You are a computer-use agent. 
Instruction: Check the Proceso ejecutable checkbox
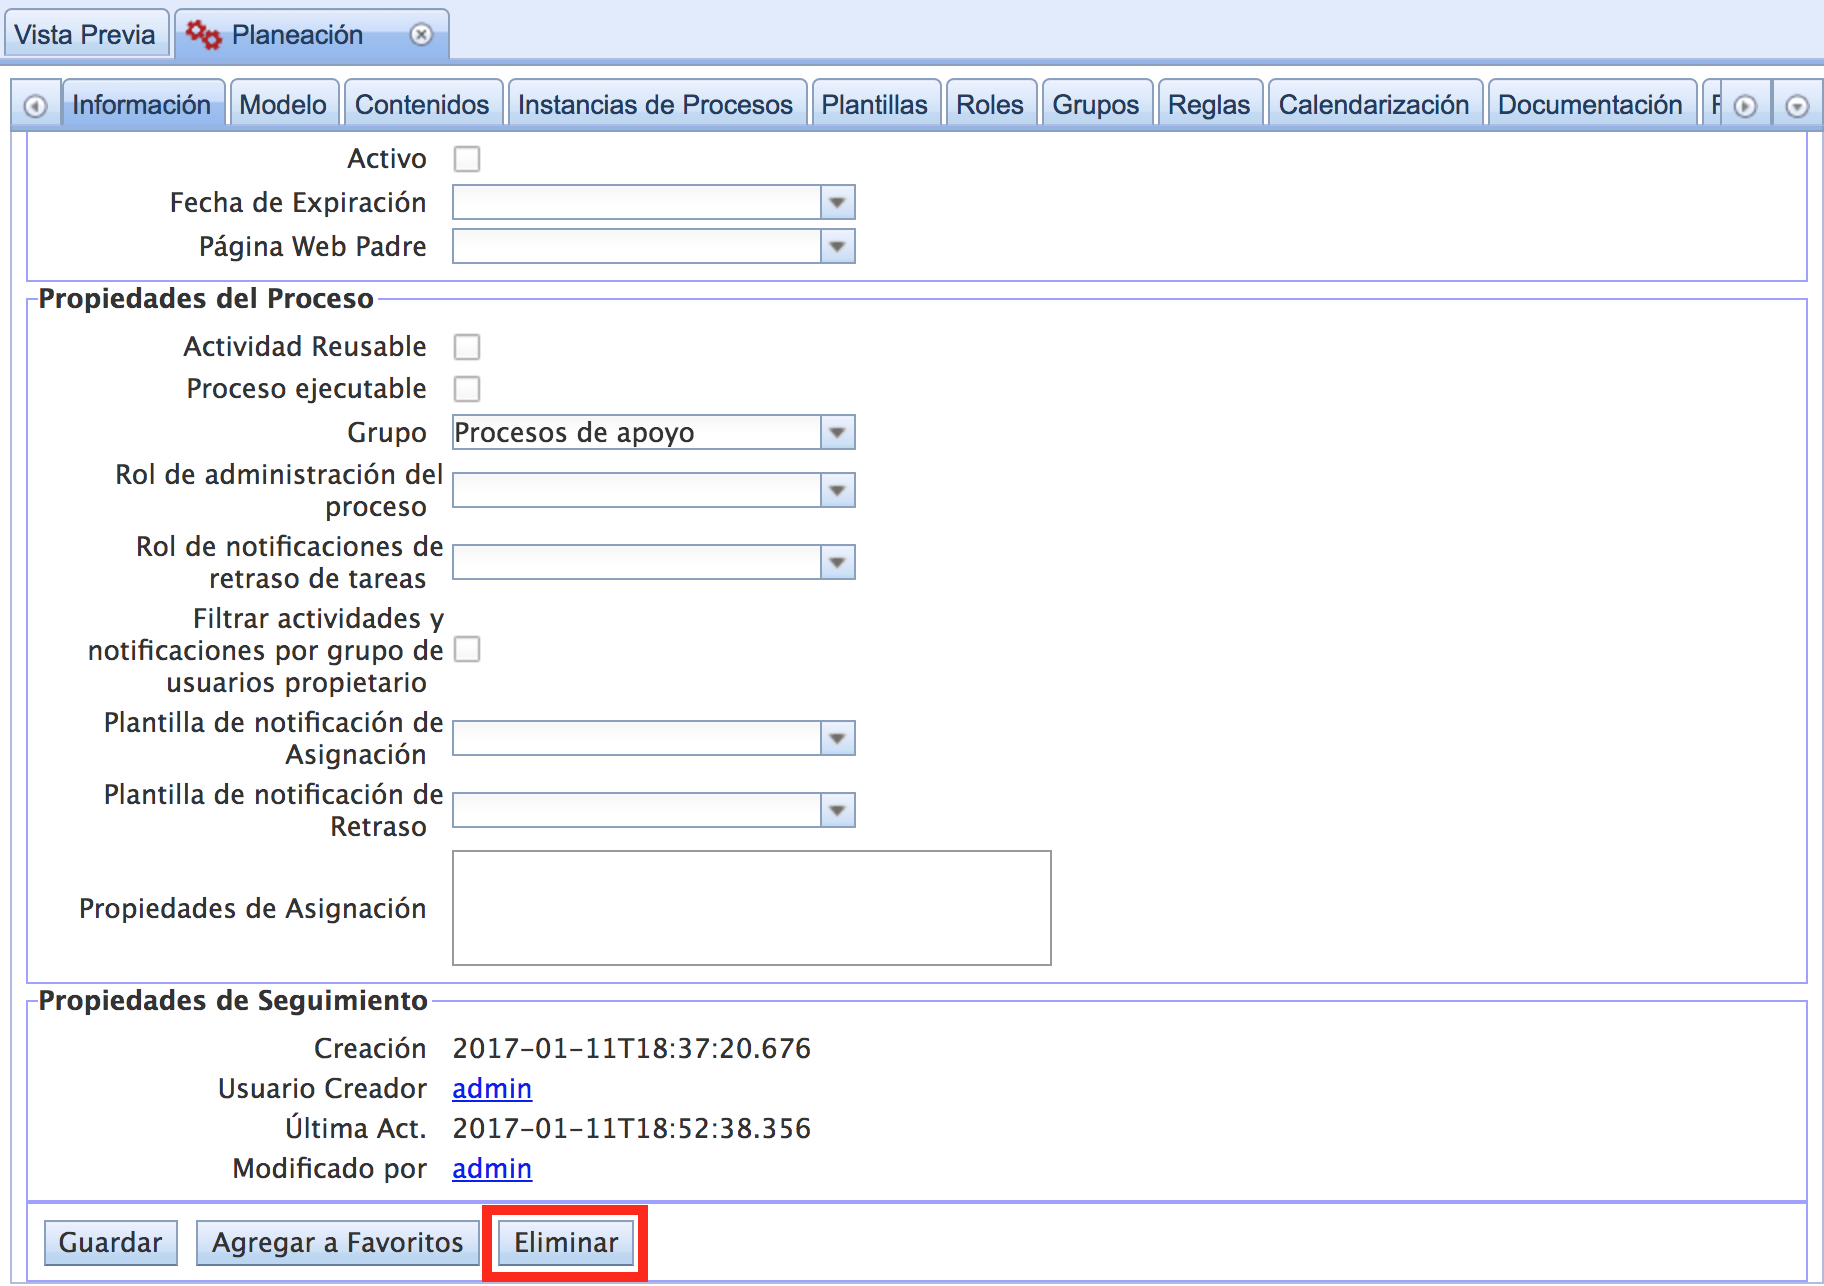pyautogui.click(x=467, y=389)
